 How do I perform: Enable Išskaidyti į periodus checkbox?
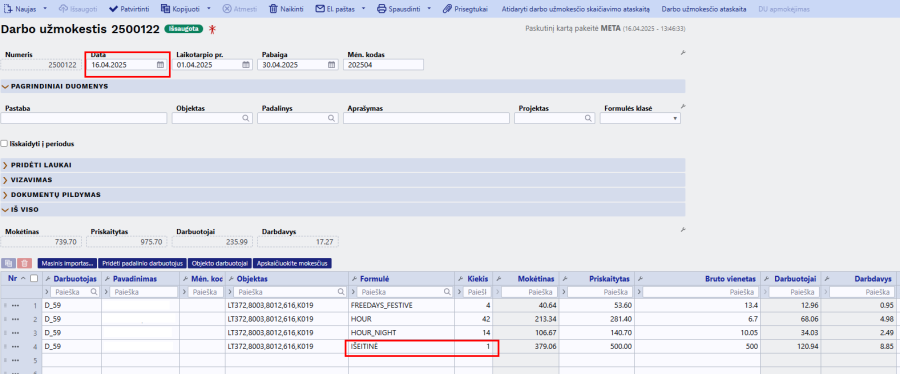pos(5,143)
